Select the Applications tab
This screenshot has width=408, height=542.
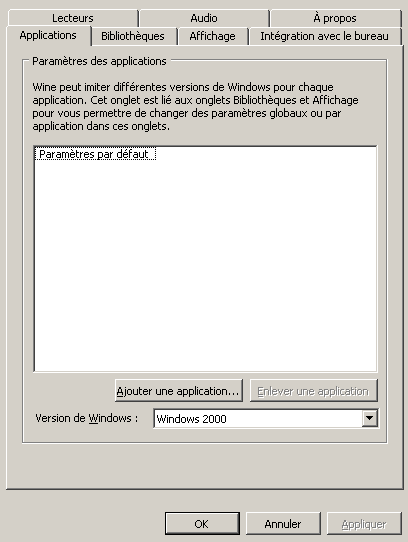48,35
